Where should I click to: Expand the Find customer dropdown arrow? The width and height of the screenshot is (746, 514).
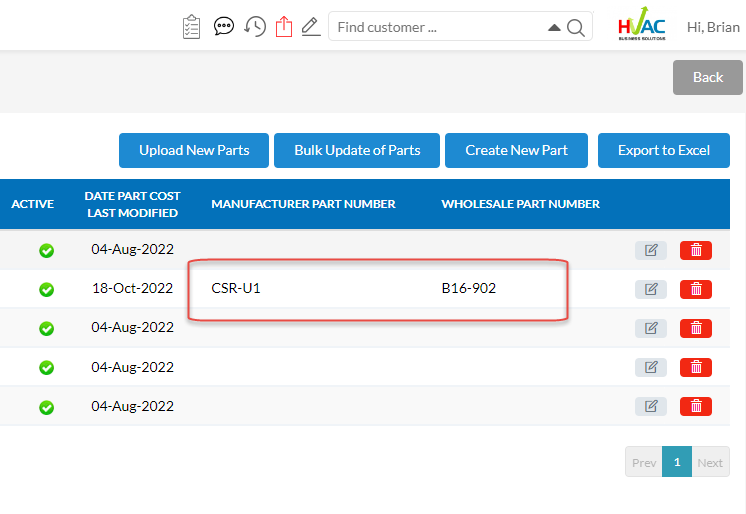pyautogui.click(x=554, y=28)
